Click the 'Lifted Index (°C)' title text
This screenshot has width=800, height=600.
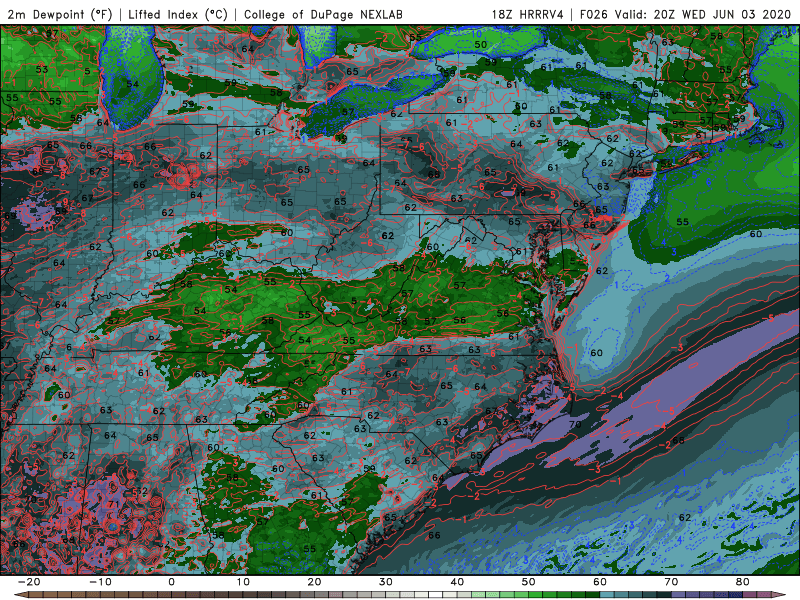coord(178,14)
